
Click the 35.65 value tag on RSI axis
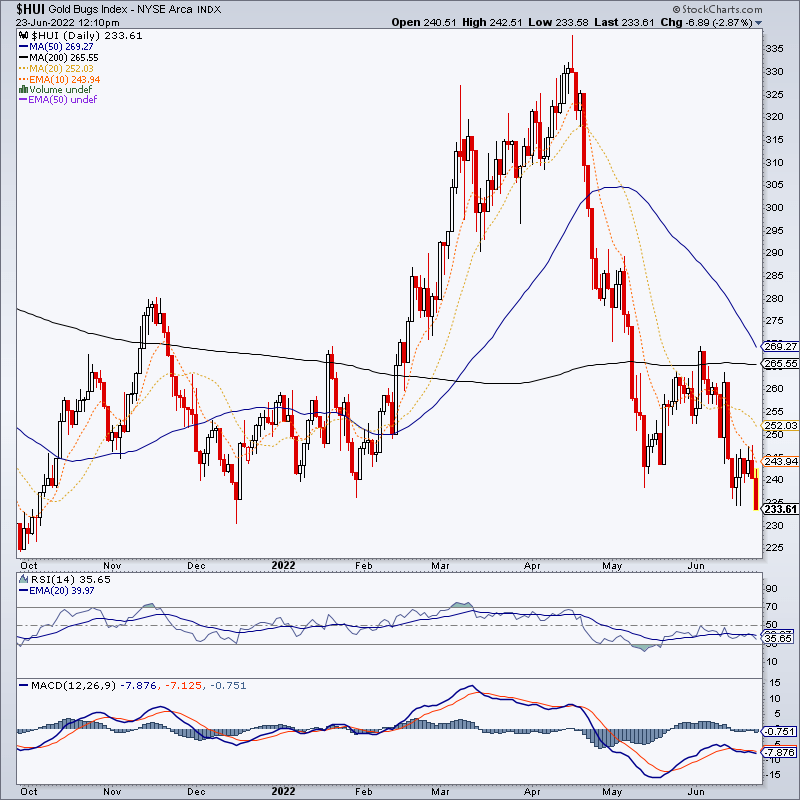click(778, 639)
